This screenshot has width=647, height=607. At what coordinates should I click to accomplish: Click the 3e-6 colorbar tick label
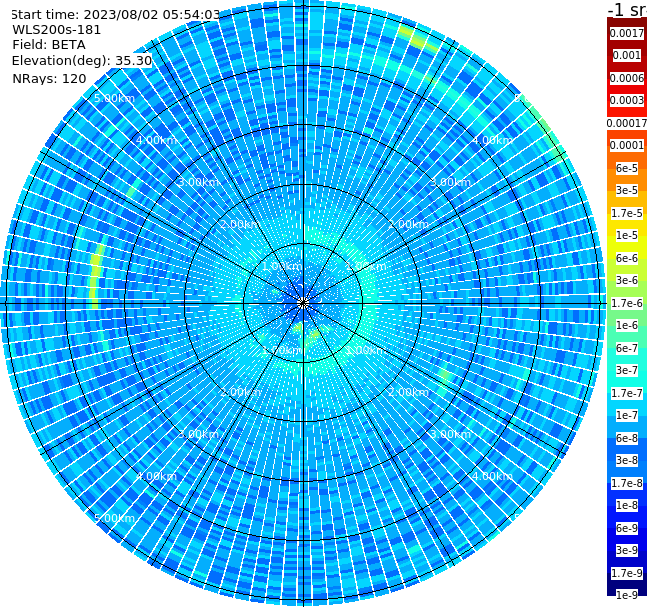pyautogui.click(x=627, y=280)
